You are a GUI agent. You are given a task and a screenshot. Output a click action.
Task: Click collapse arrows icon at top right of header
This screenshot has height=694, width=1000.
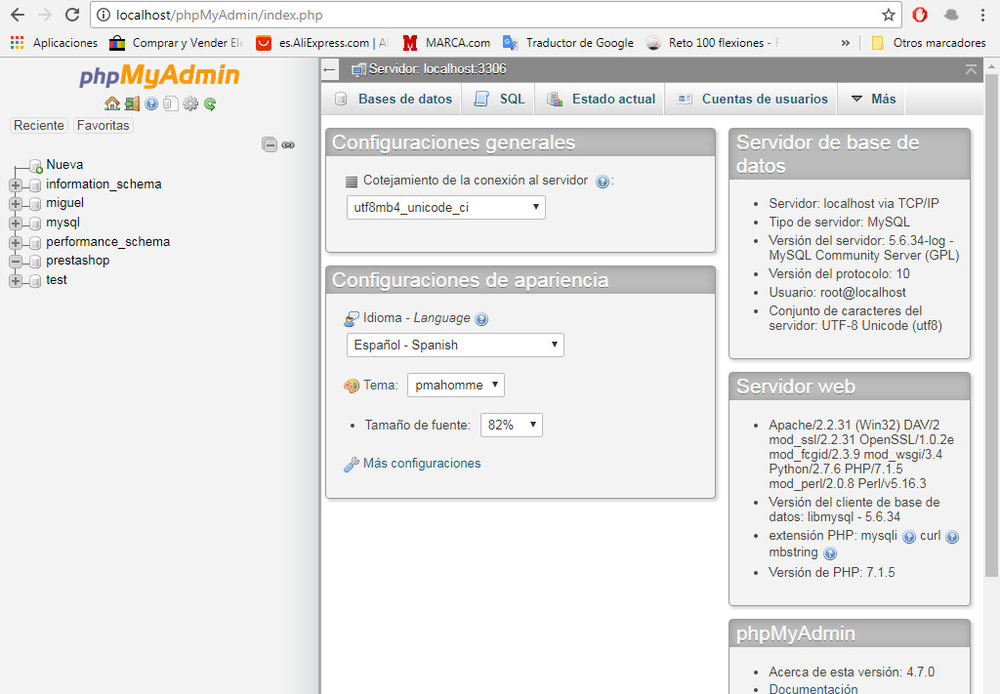(971, 70)
